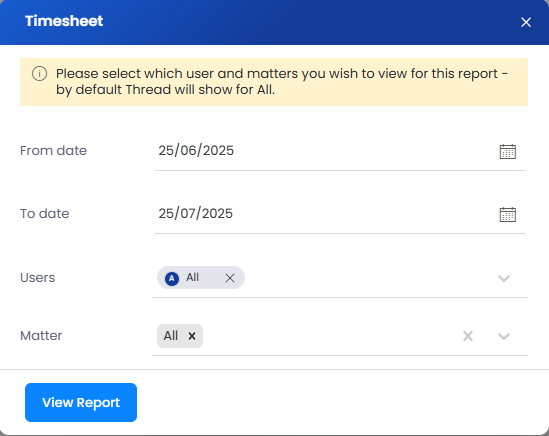Close the Timesheet dialog
Screen dimensions: 549x436
526,22
